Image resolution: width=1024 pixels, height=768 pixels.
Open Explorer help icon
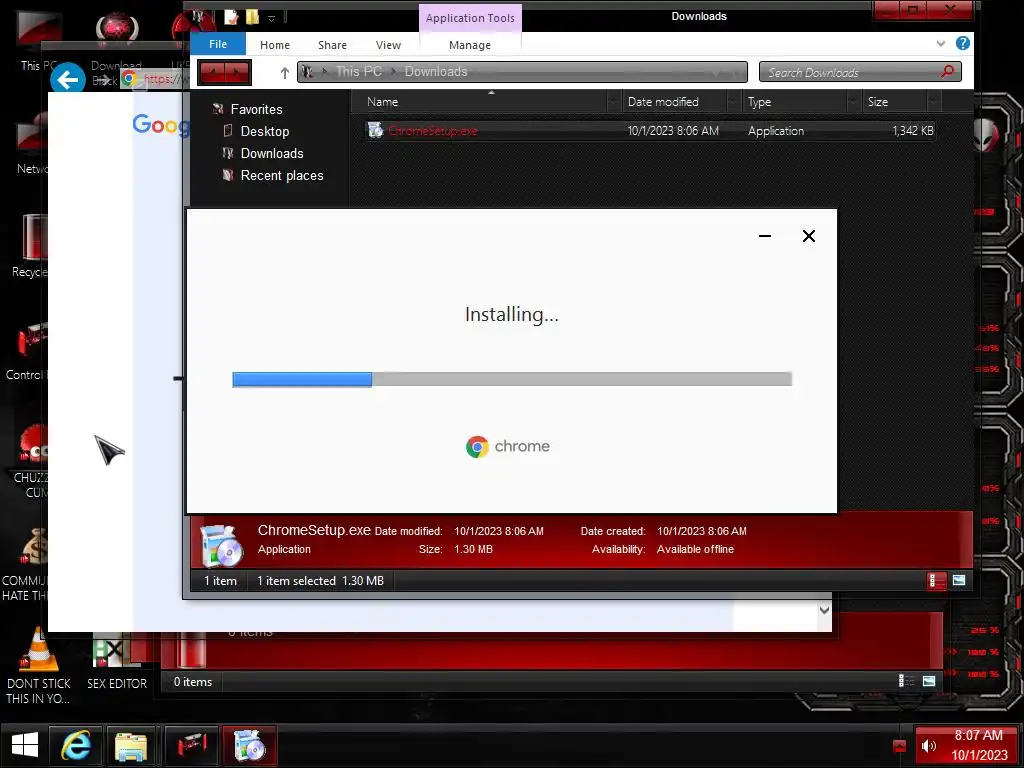(x=963, y=43)
